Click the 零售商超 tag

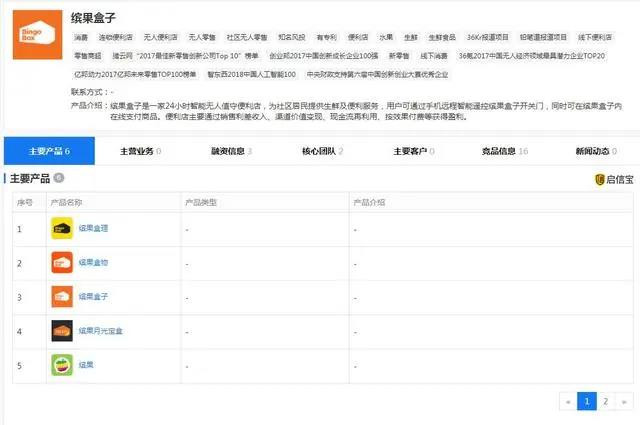[x=88, y=56]
